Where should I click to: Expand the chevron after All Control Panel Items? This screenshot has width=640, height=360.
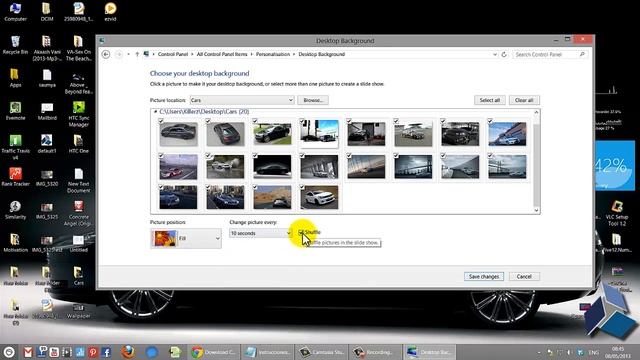point(251,54)
